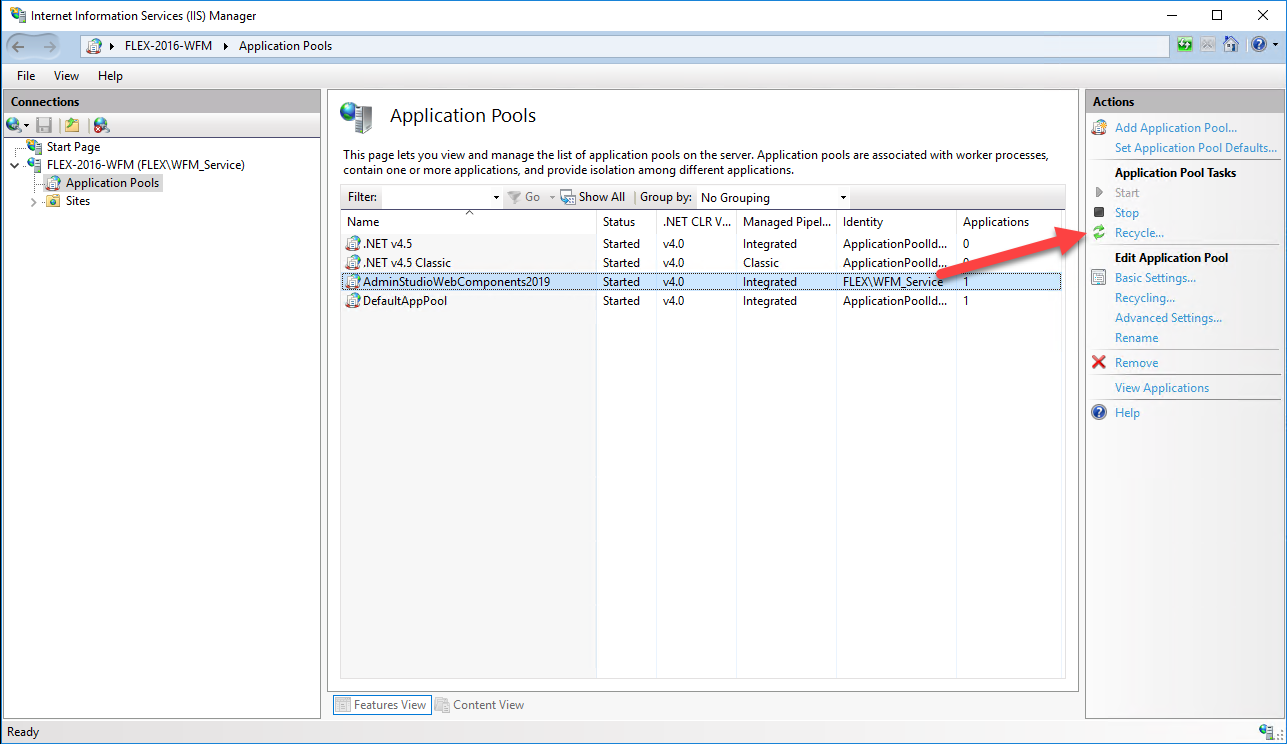Open the Go button dropdown arrow

coord(551,198)
